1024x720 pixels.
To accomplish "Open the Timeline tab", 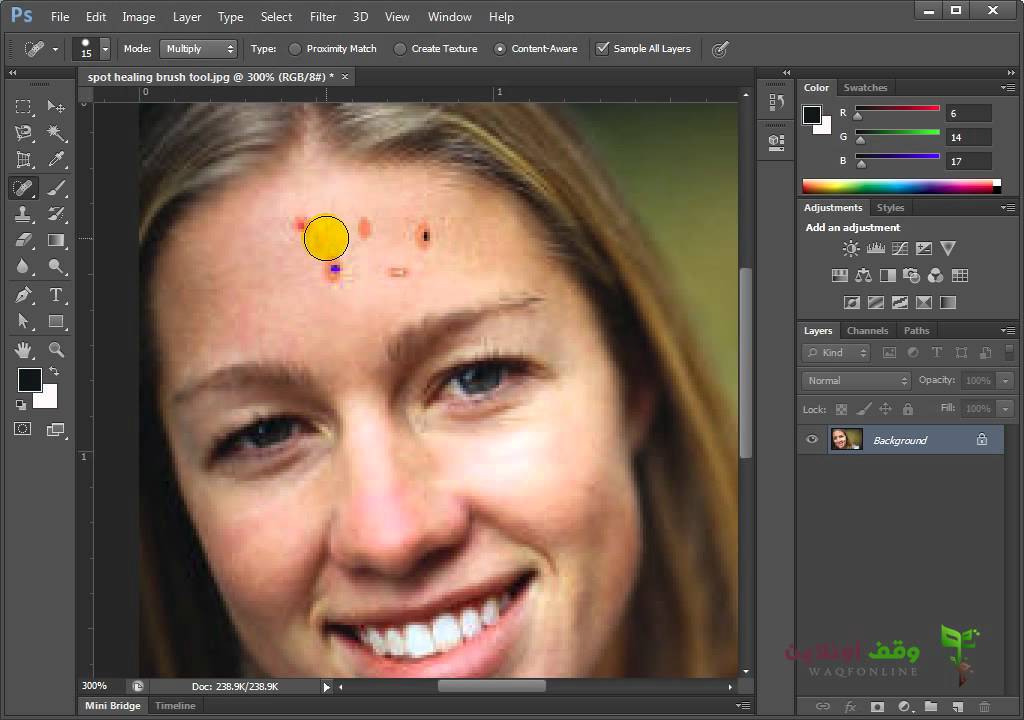I will coord(175,706).
